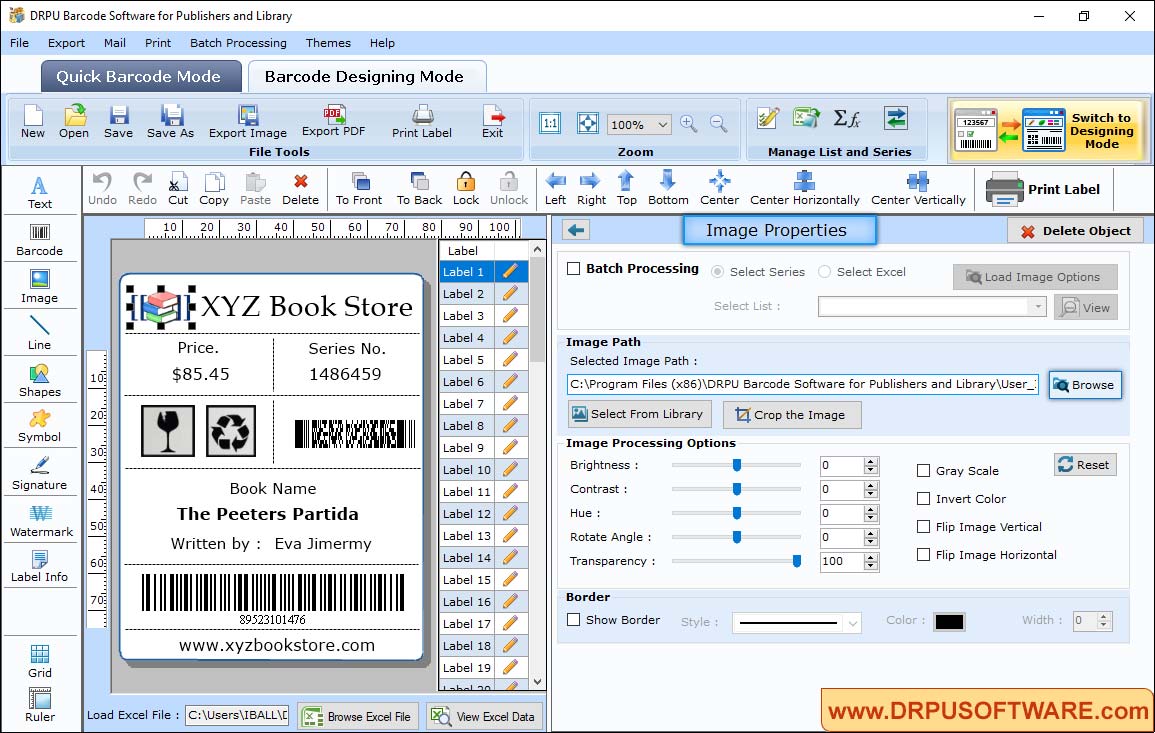Select the Image tool in the sidebar

pyautogui.click(x=40, y=287)
